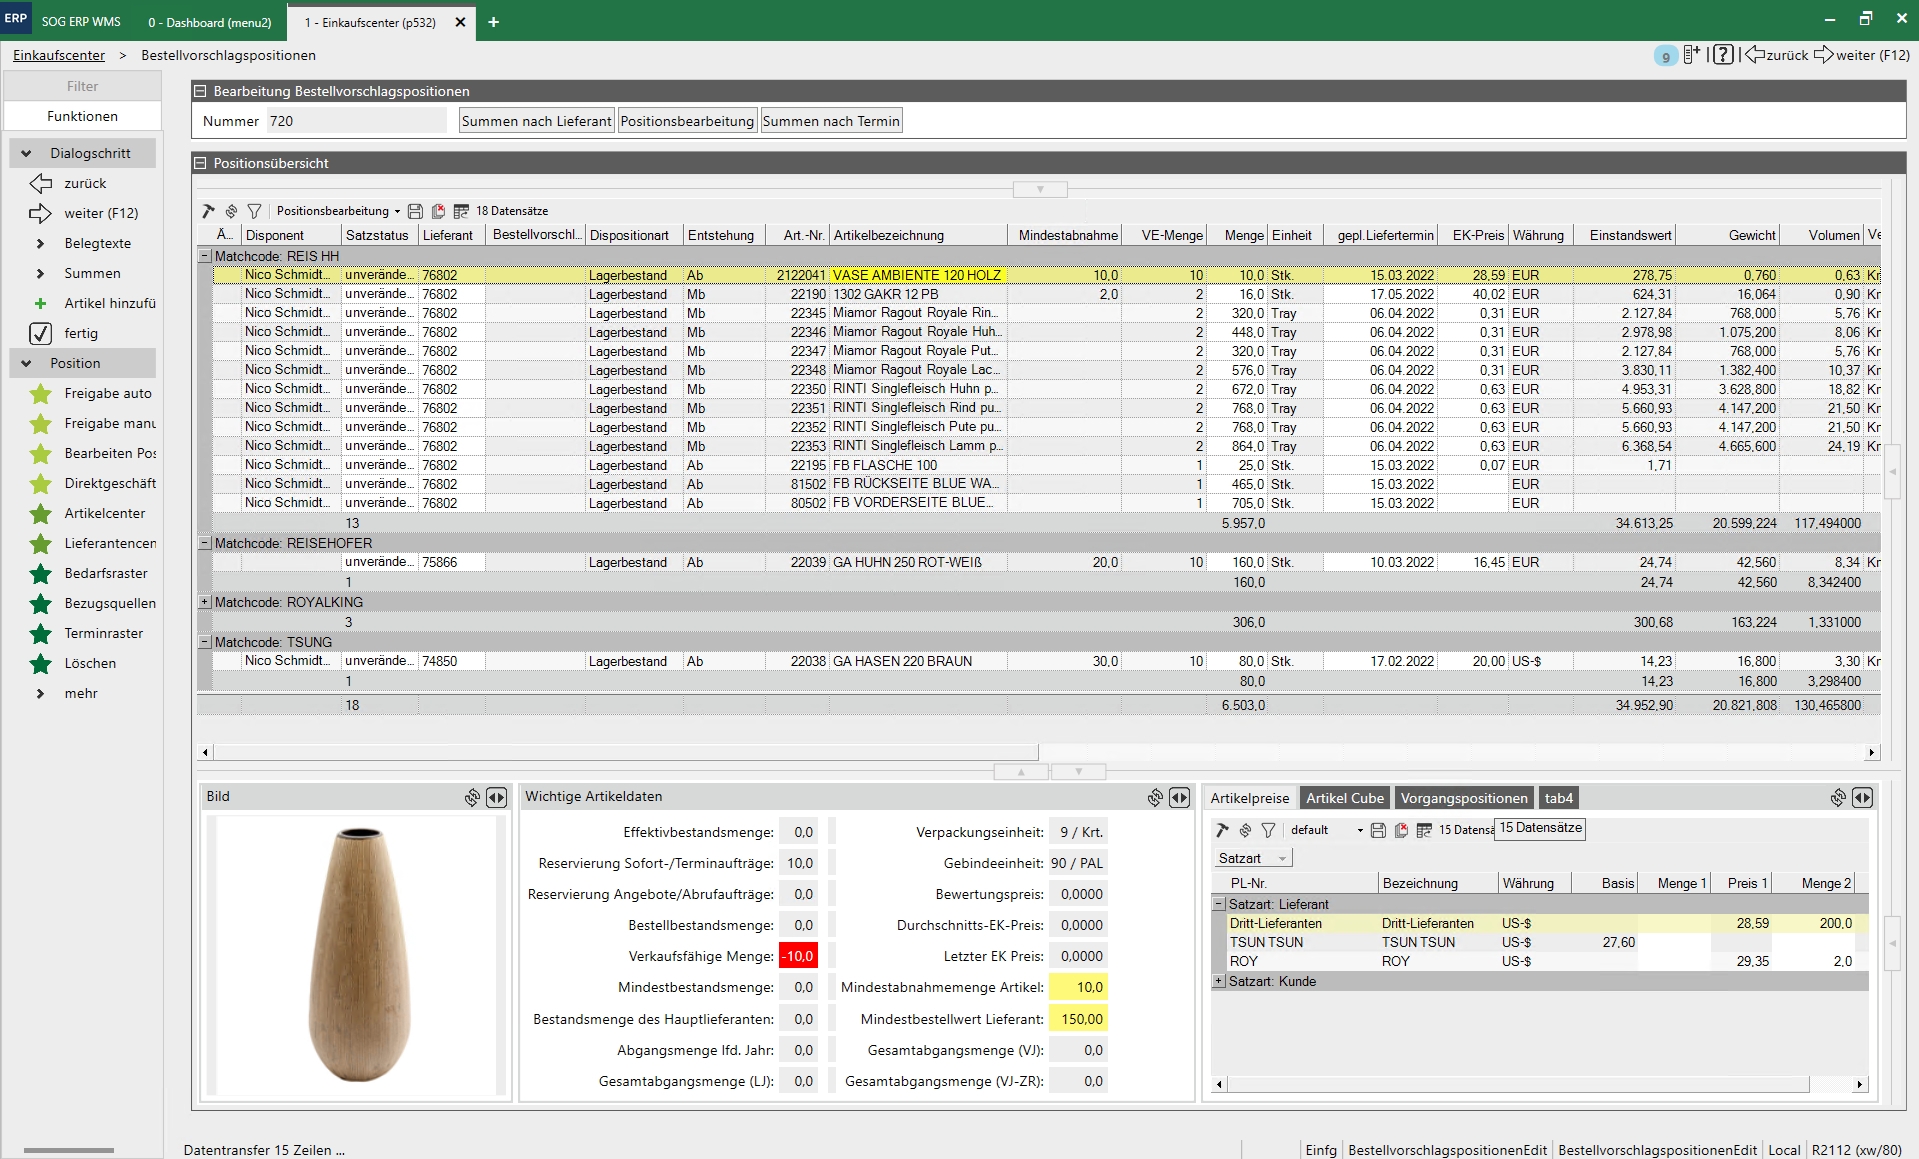This screenshot has height=1159, width=1919.
Task: Click the zurück arrow icon in sidebar
Action: click(40, 184)
